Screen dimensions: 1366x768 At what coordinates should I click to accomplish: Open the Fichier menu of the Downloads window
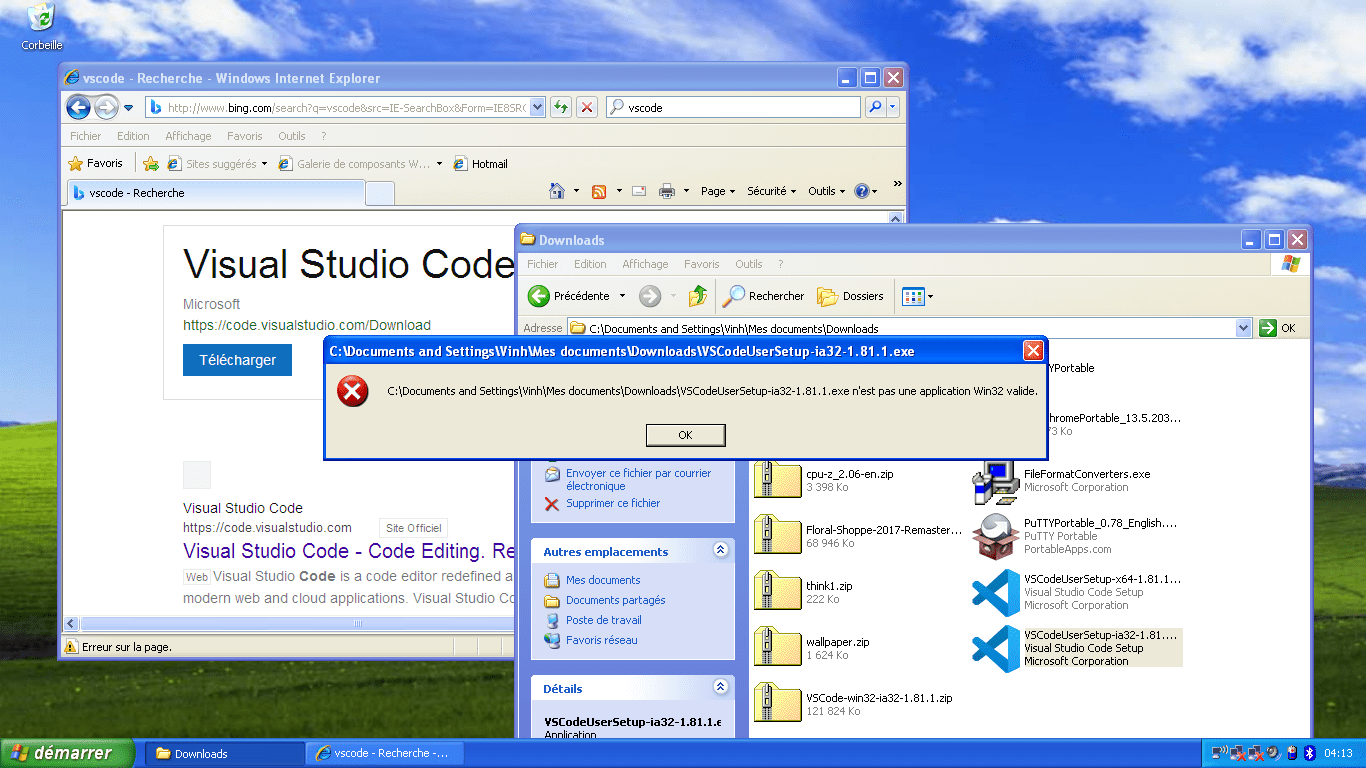(541, 264)
